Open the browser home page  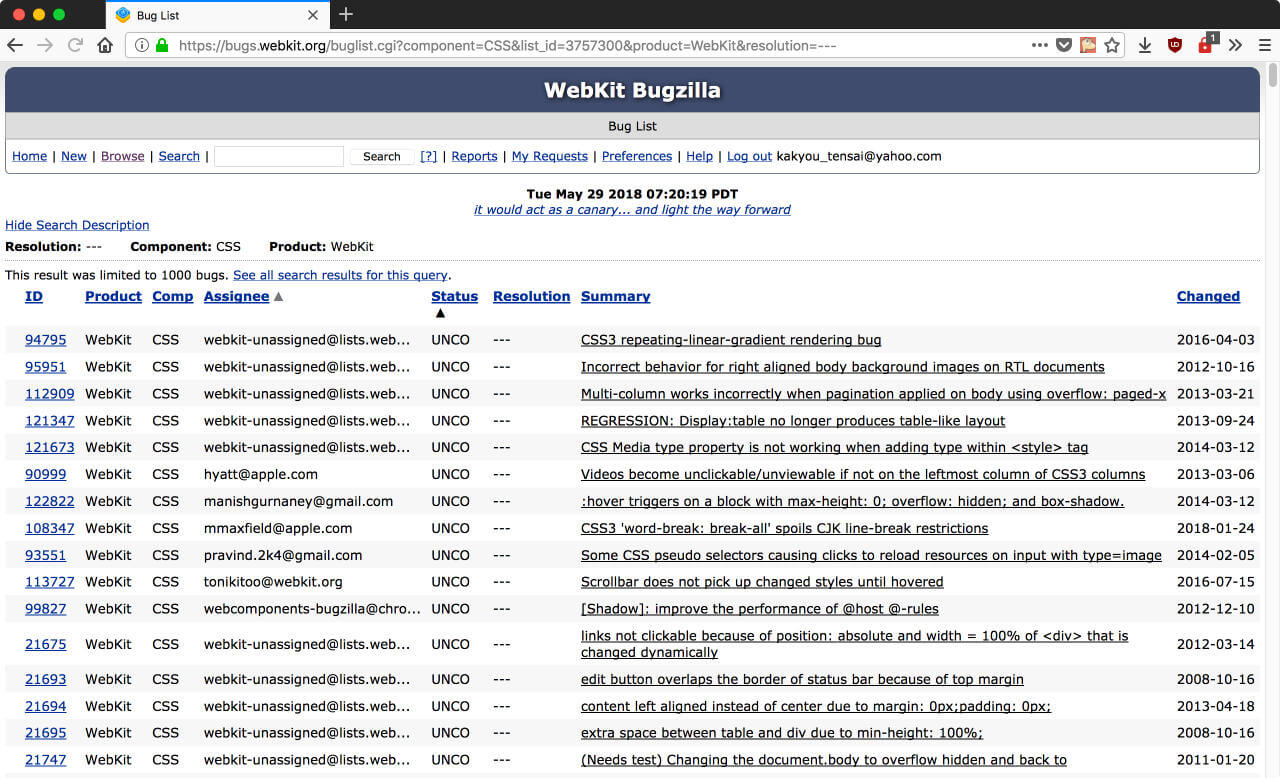104,45
